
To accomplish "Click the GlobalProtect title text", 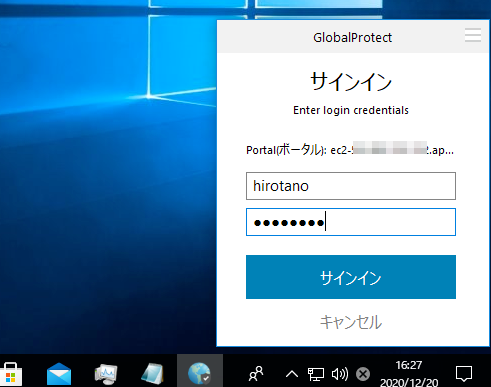I will point(352,37).
